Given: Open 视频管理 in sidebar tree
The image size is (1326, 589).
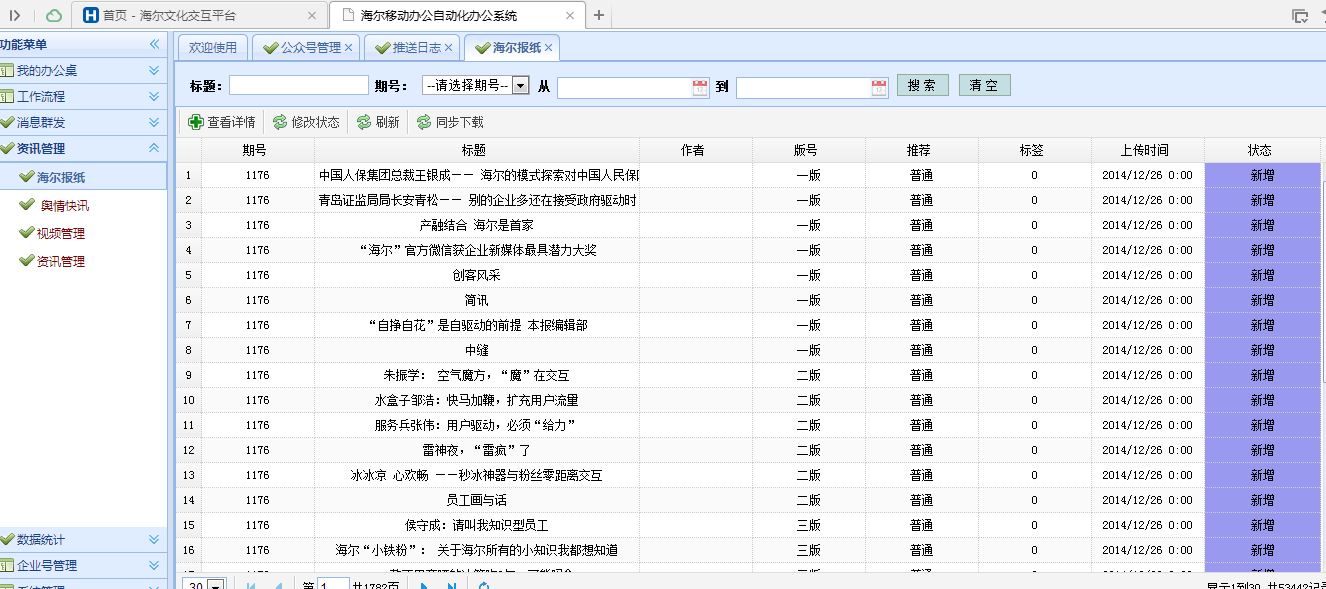Looking at the screenshot, I should 61,233.
